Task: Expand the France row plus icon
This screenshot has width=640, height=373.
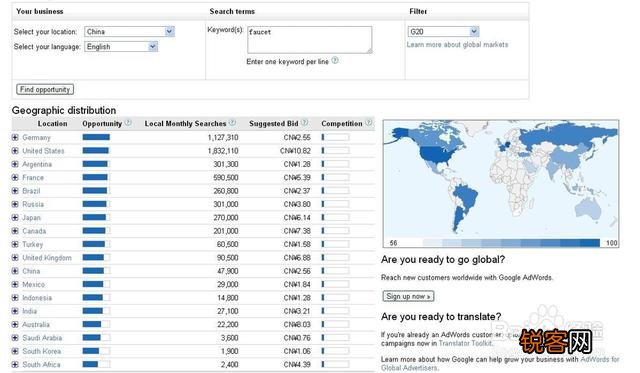Action: [x=15, y=178]
